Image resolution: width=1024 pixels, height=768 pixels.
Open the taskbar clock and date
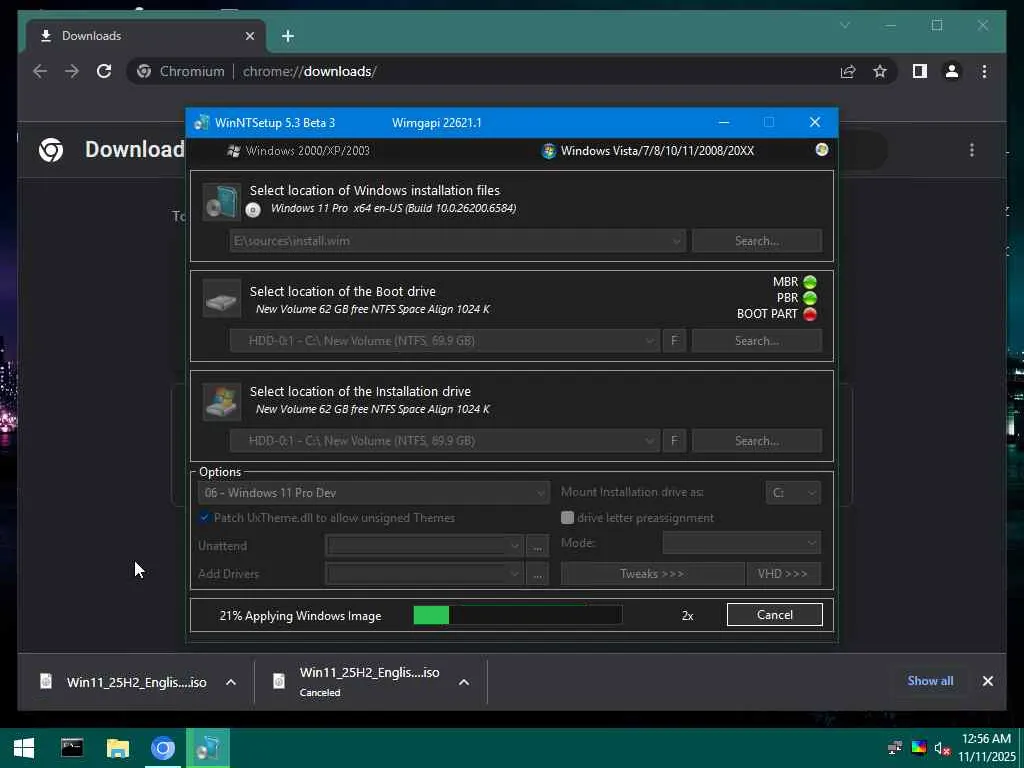click(986, 748)
